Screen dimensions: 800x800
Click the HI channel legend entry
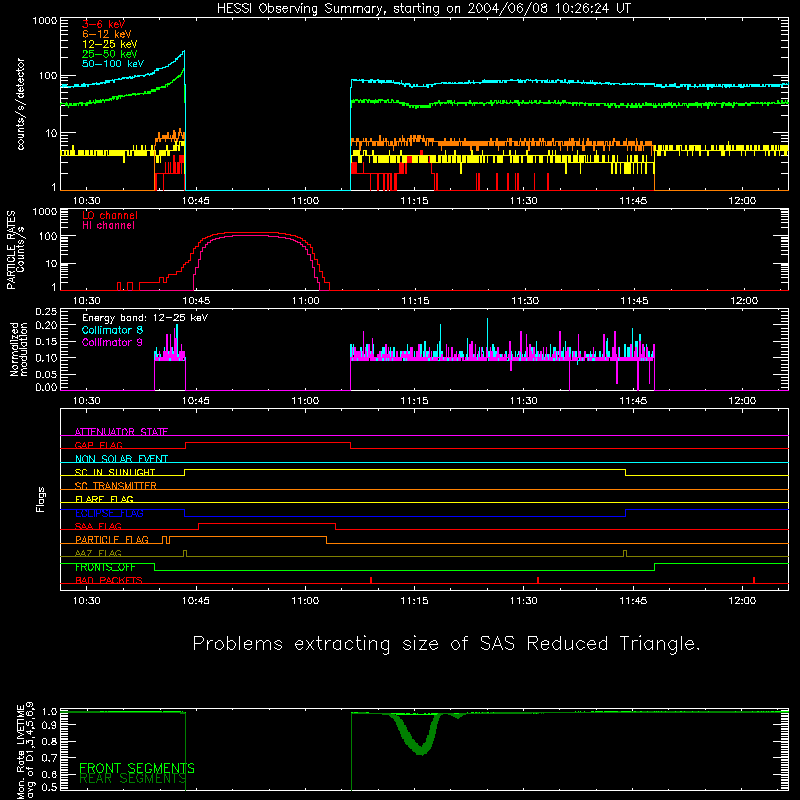(x=108, y=226)
